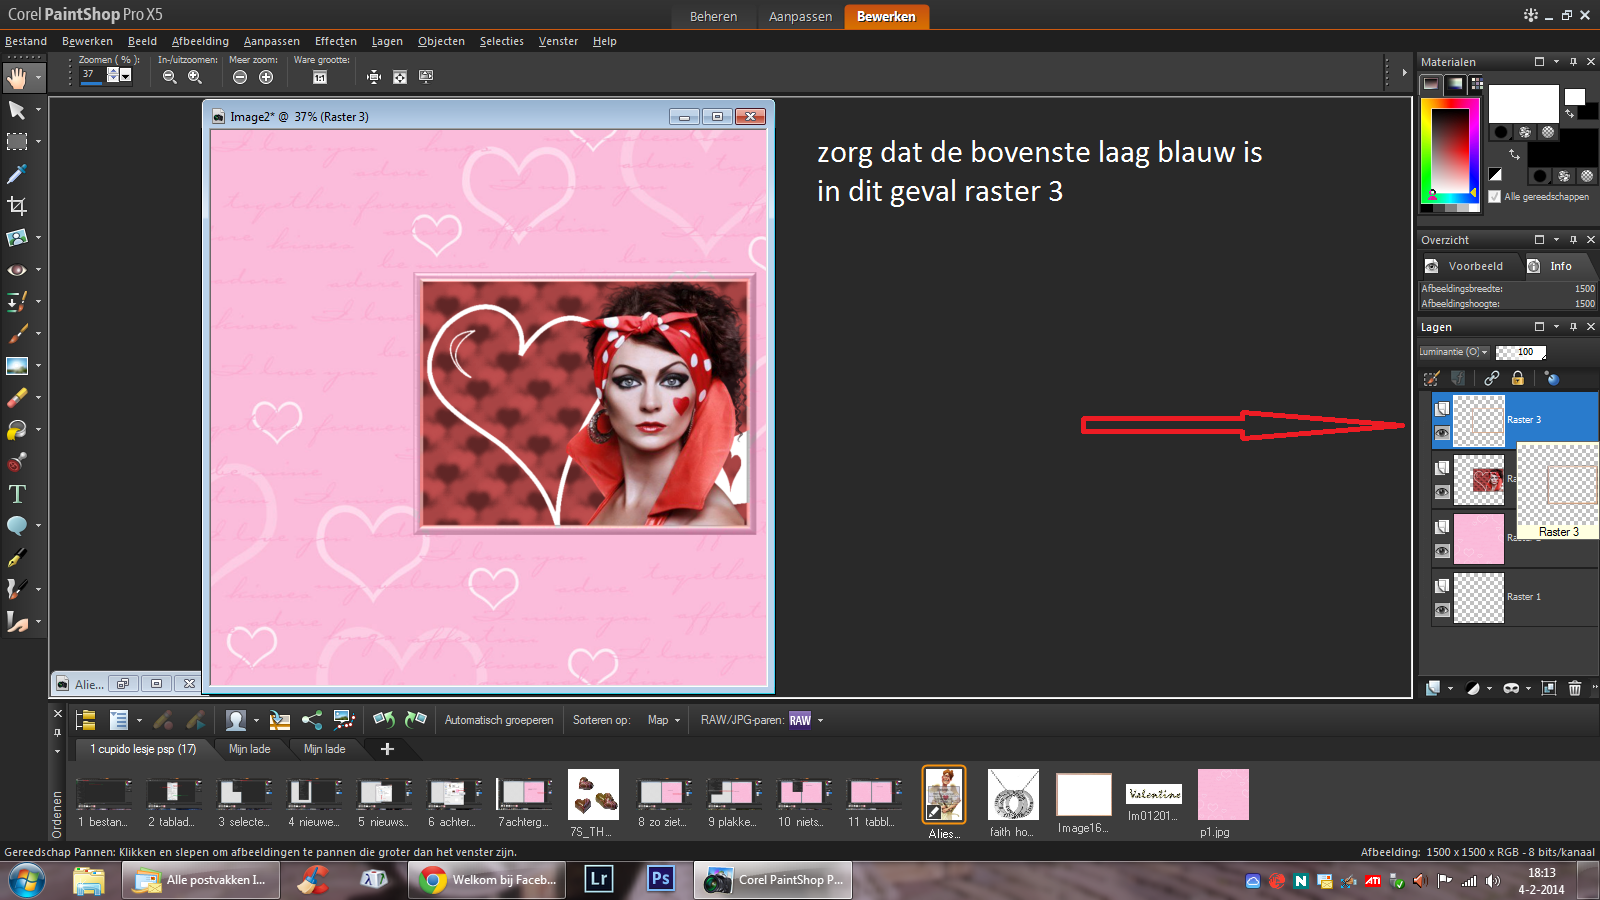Hide the Raster 3 layer

pos(1442,433)
